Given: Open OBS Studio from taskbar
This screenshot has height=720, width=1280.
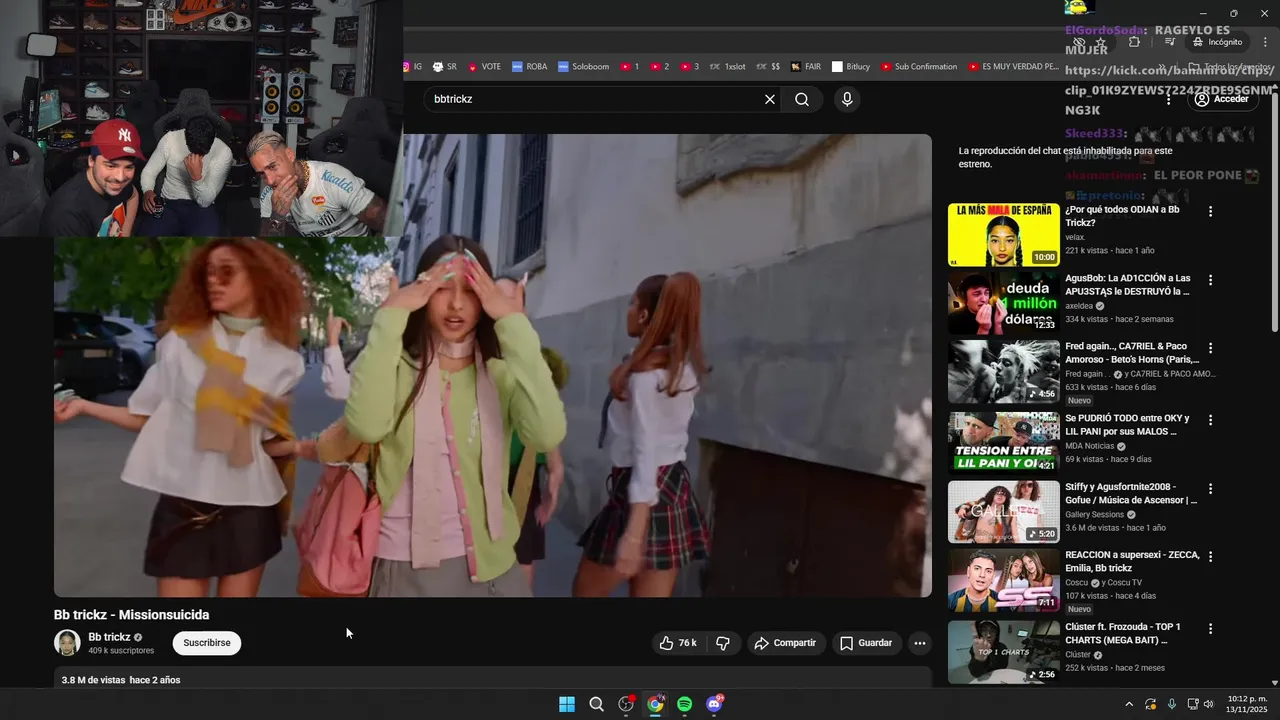Looking at the screenshot, I should (x=626, y=704).
